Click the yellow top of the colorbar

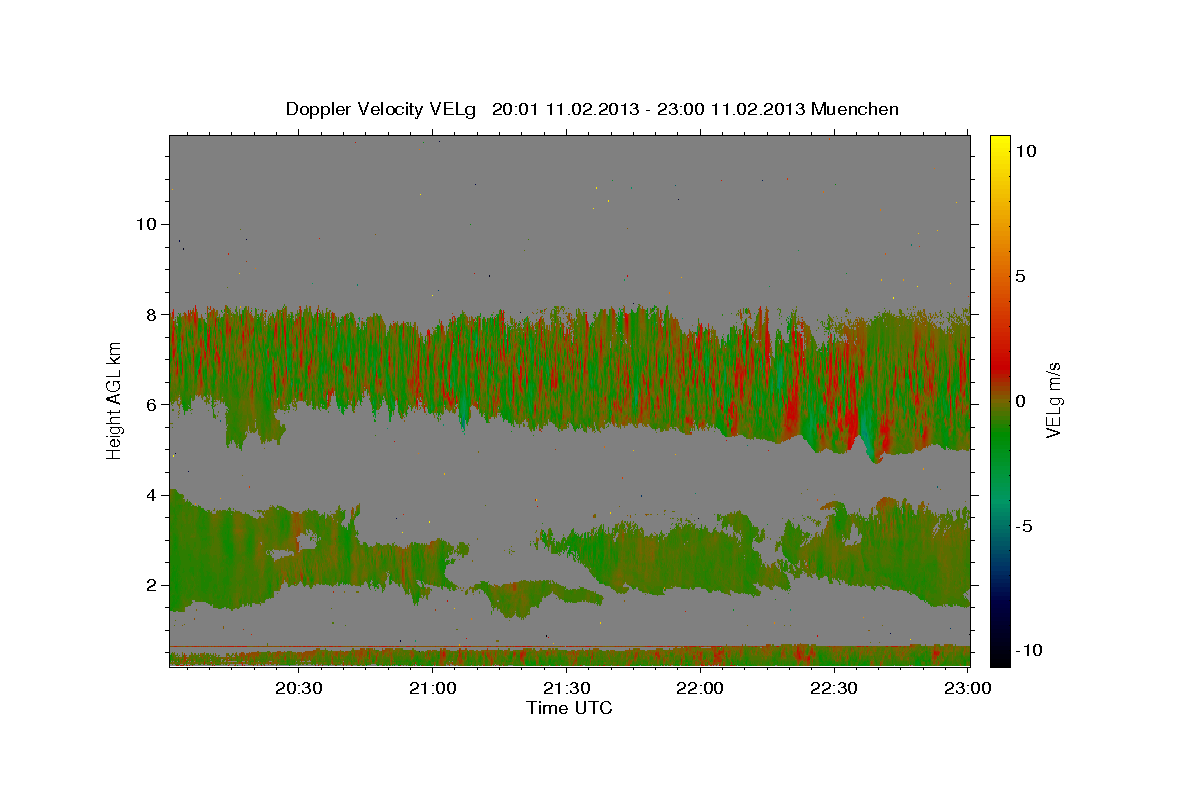(x=1000, y=145)
